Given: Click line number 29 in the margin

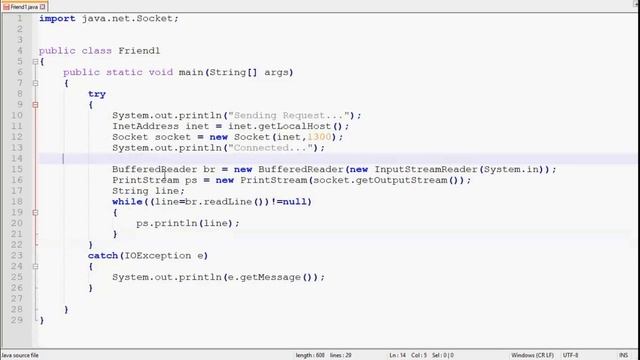Looking at the screenshot, I should click(x=17, y=320).
